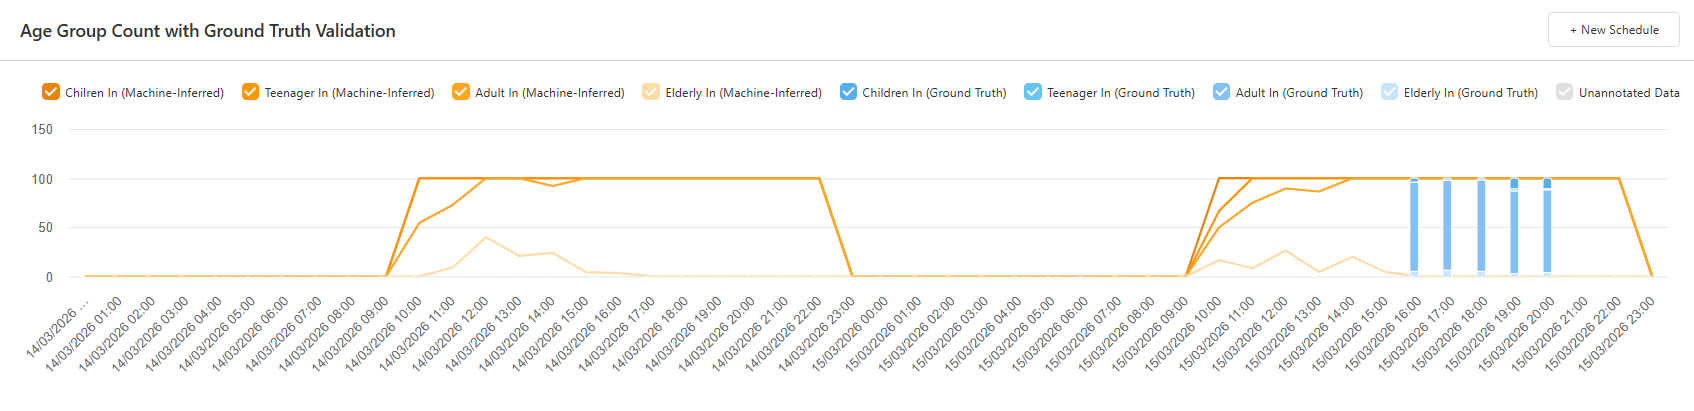The height and width of the screenshot is (411, 1694).
Task: Uncheck the Chilren In (Machine-Inferred) checkbox
Action: [x=51, y=92]
